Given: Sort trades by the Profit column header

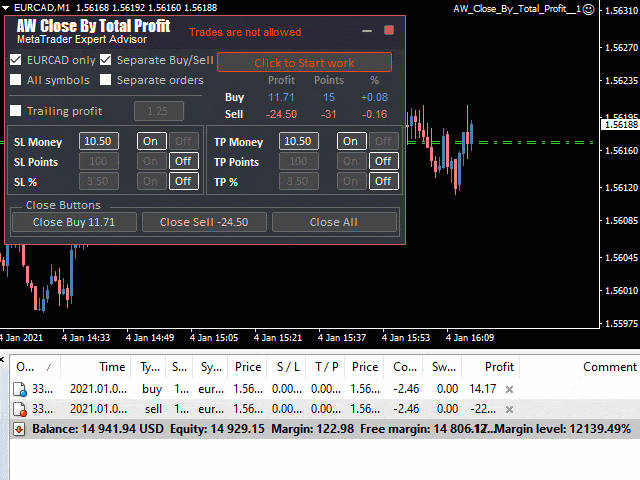Looking at the screenshot, I should coord(498,367).
